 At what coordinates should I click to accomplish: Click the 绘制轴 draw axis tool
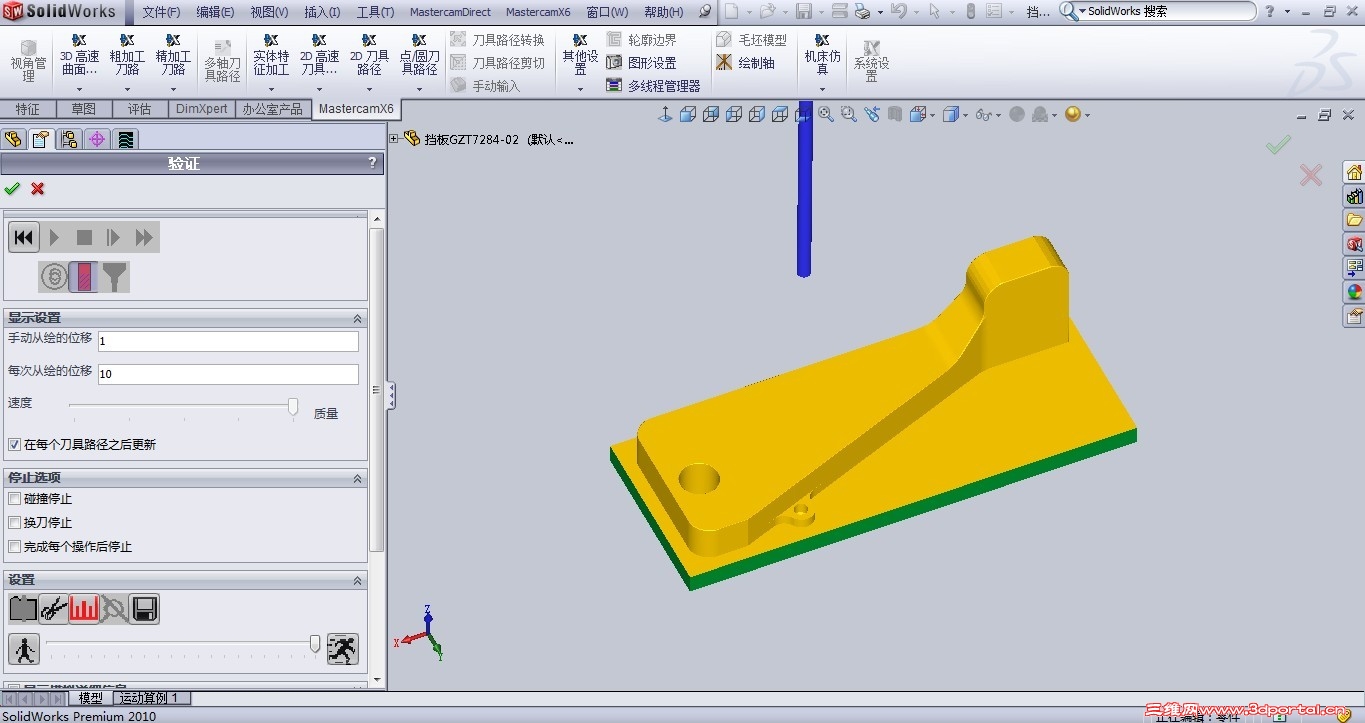745,63
